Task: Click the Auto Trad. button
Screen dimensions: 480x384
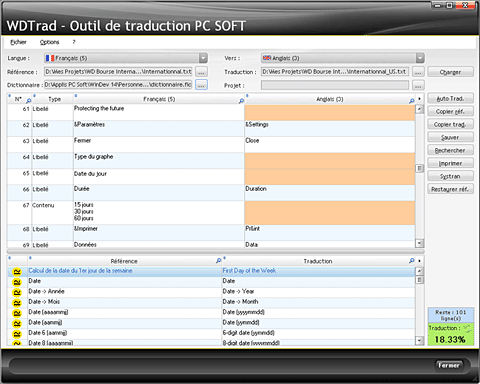Action: 450,99
